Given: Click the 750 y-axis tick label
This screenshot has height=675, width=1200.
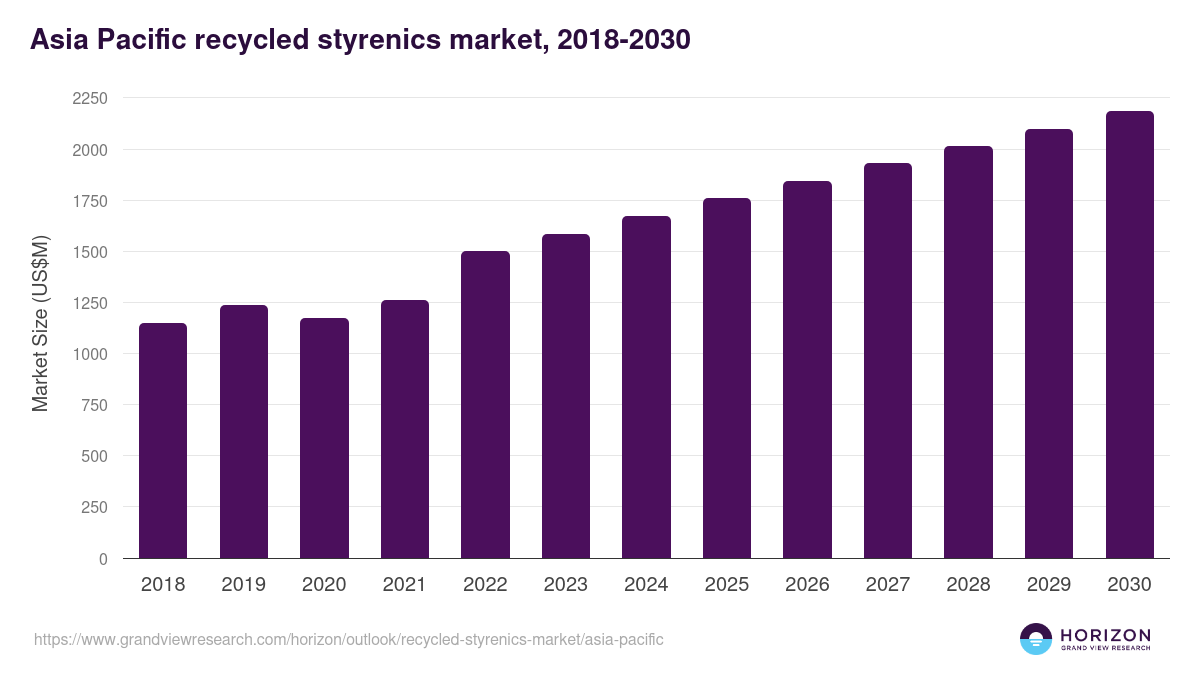Looking at the screenshot, I should click(95, 405).
